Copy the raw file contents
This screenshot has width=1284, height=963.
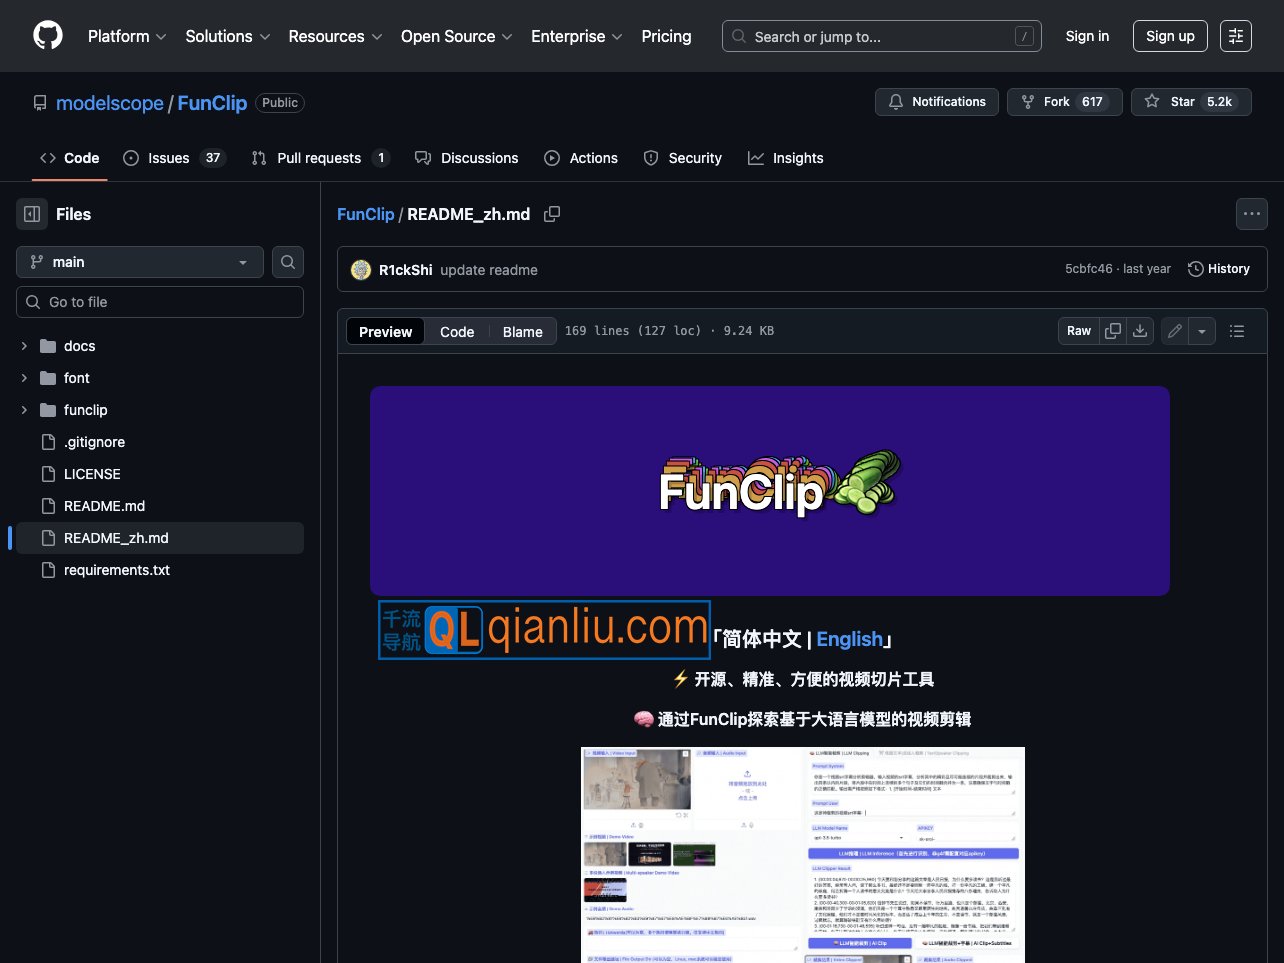coord(1114,330)
